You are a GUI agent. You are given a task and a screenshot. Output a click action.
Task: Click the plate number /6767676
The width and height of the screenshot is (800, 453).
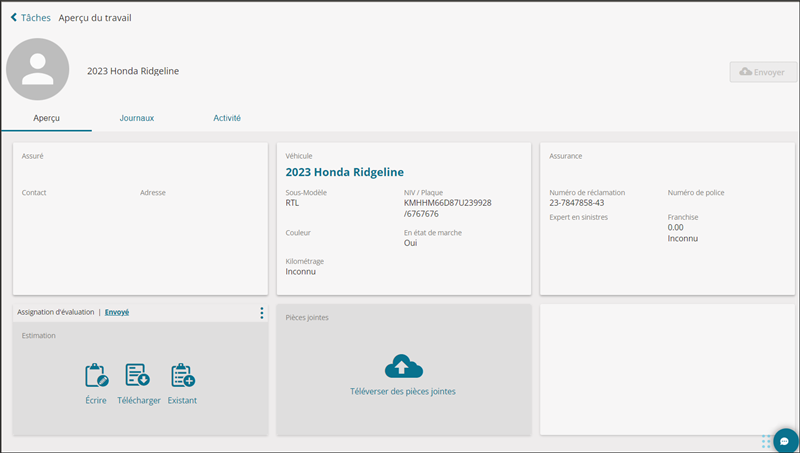click(x=421, y=214)
